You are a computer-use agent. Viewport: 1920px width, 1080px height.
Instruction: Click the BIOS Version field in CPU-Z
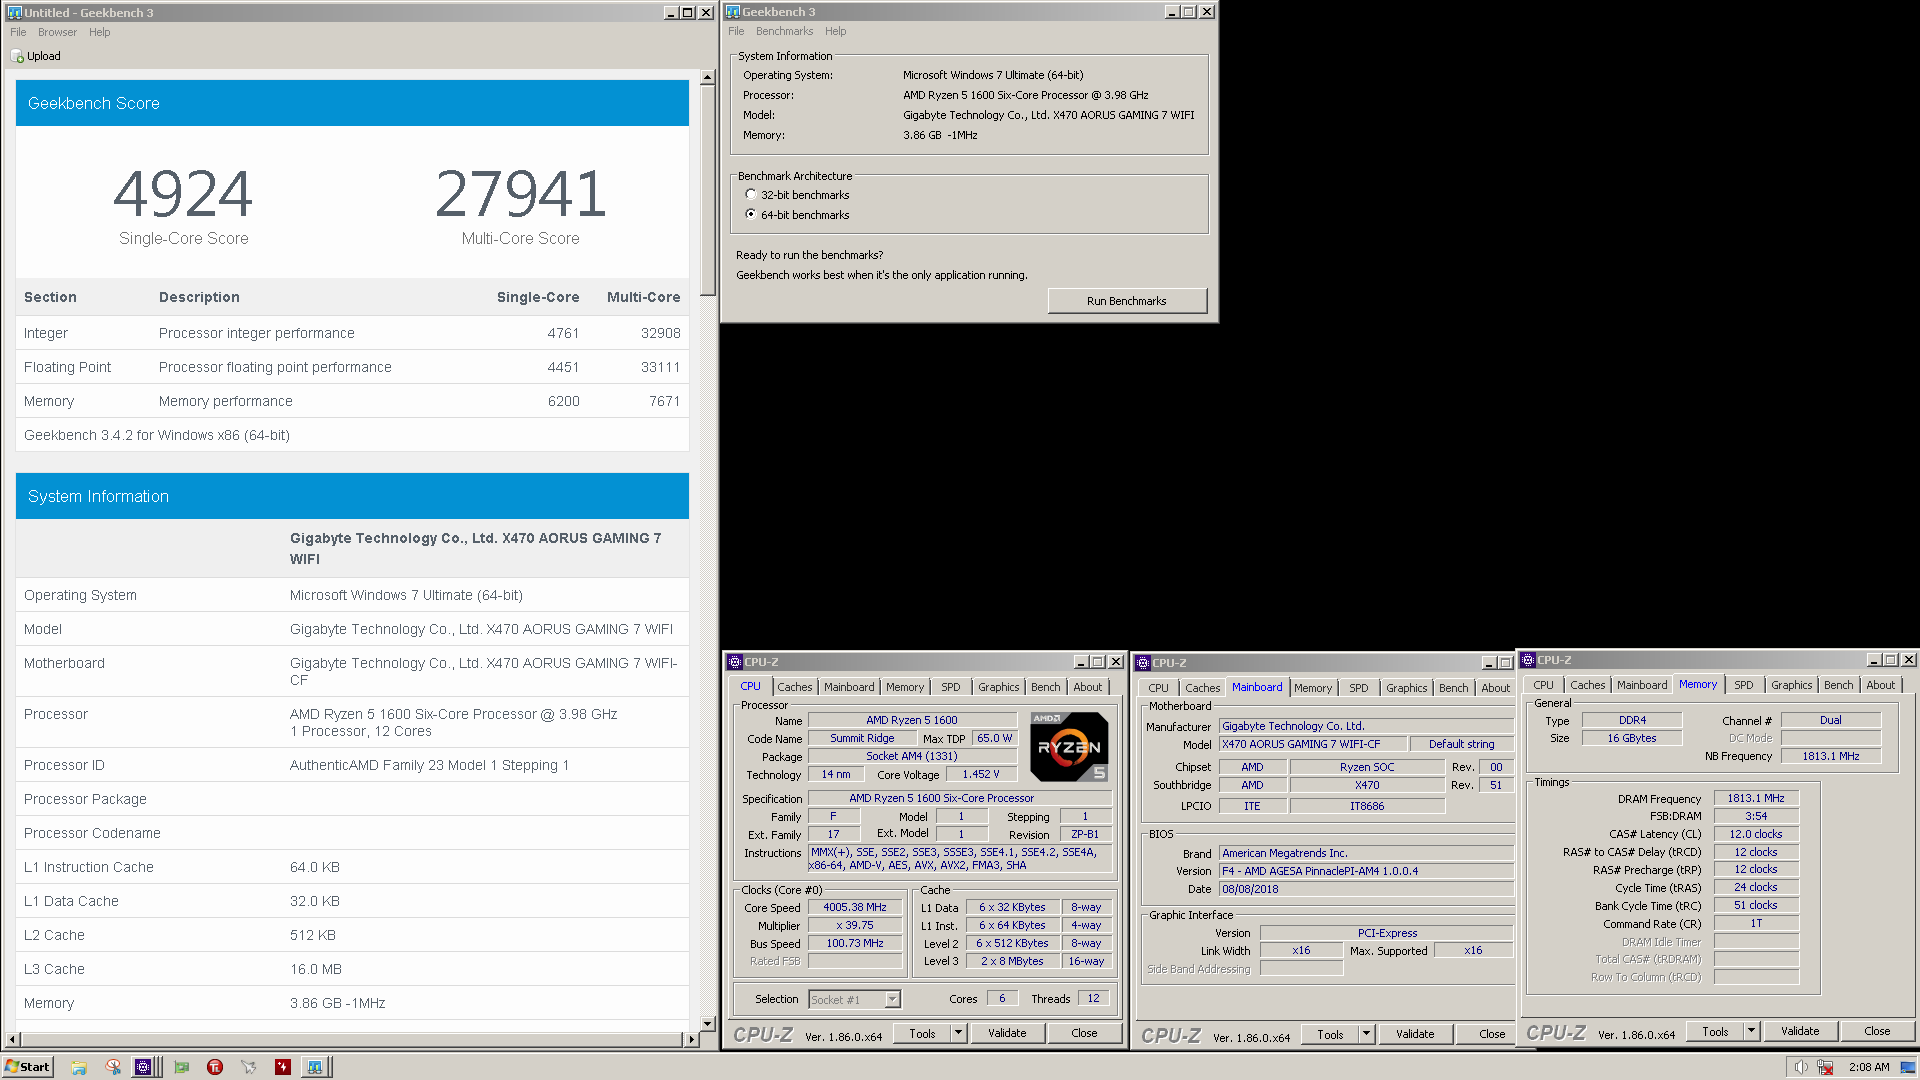point(1365,871)
